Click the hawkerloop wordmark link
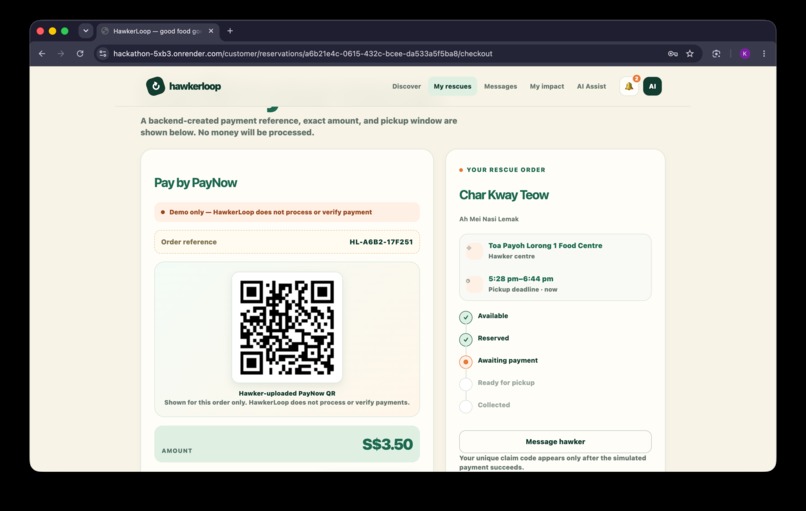 point(195,86)
